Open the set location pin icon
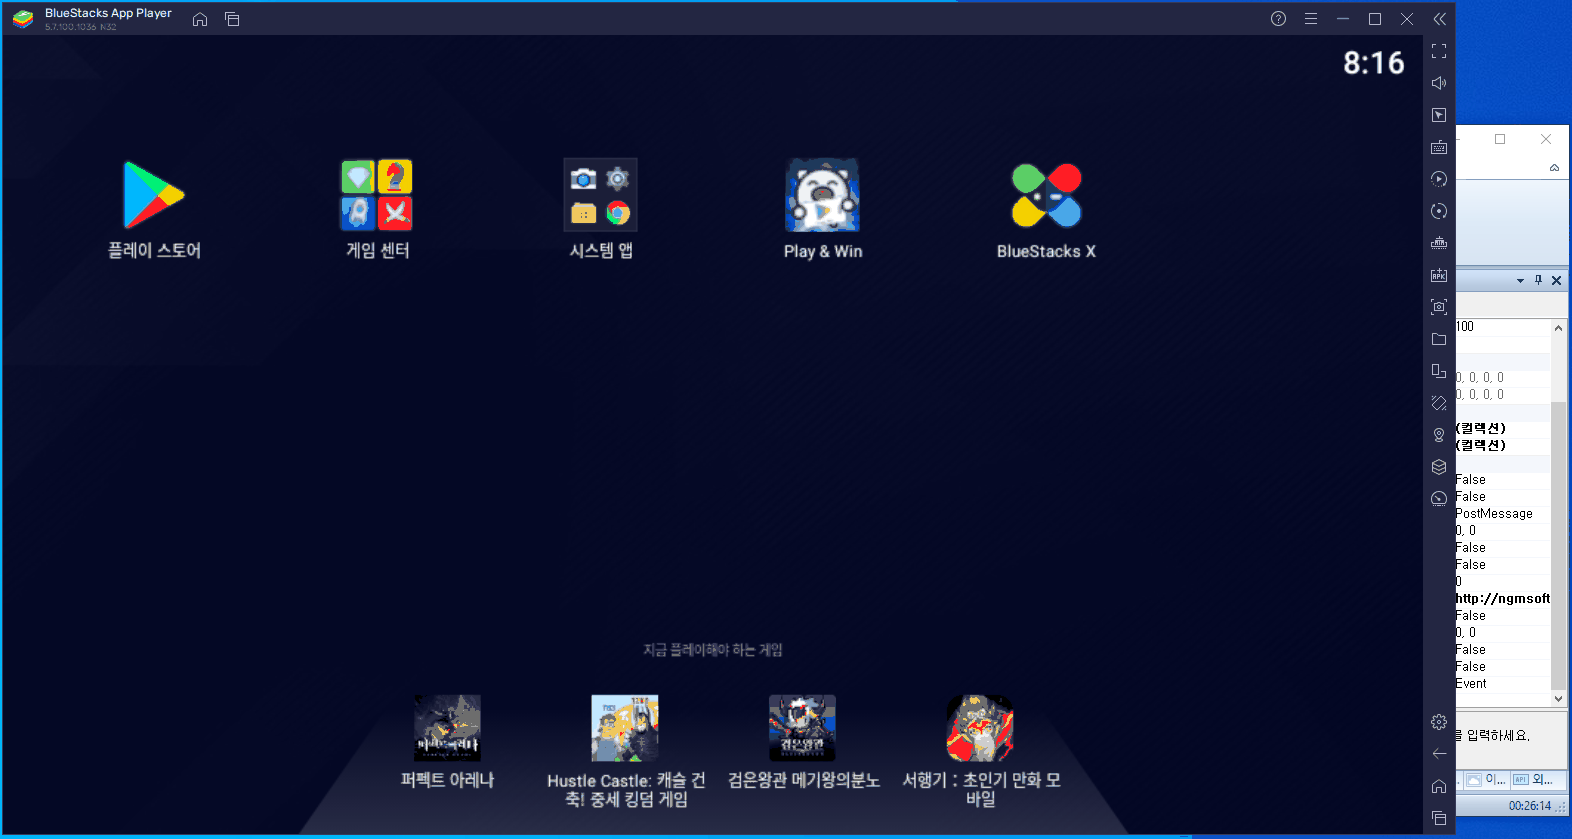The image size is (1572, 839). (1439, 435)
